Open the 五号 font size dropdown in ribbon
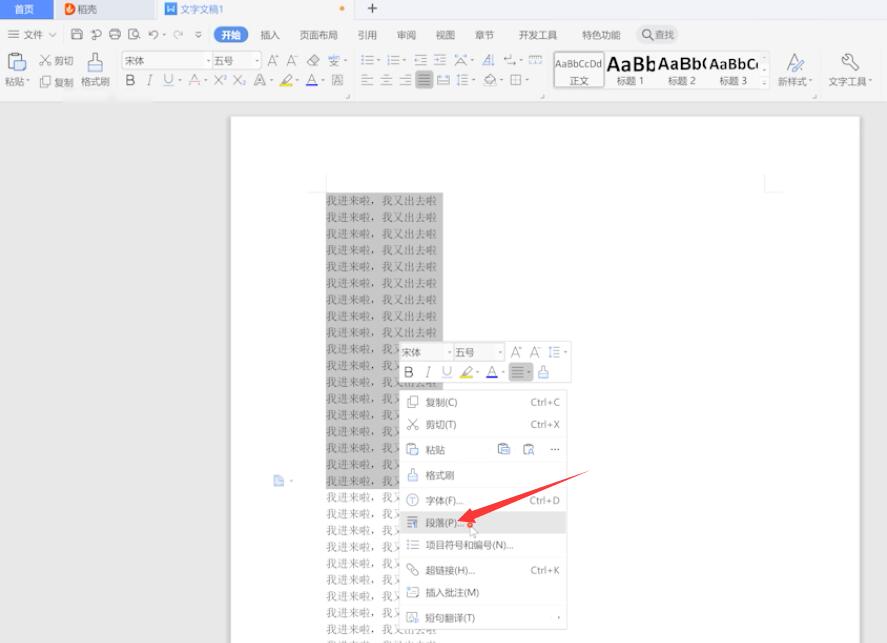This screenshot has width=887, height=643. tap(257, 61)
